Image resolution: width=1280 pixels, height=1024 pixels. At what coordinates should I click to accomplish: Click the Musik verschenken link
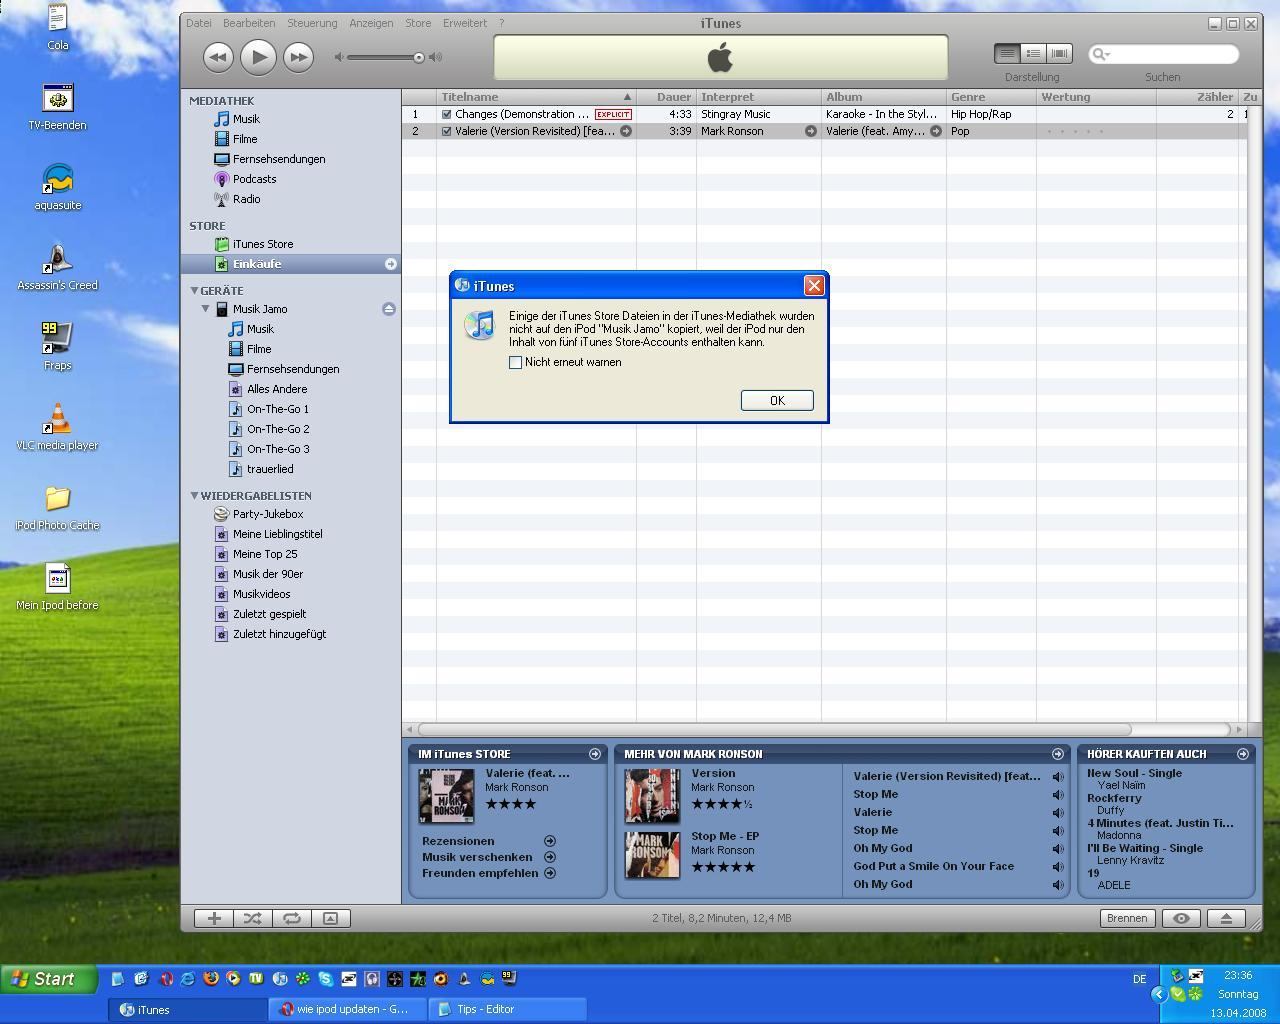pos(477,857)
